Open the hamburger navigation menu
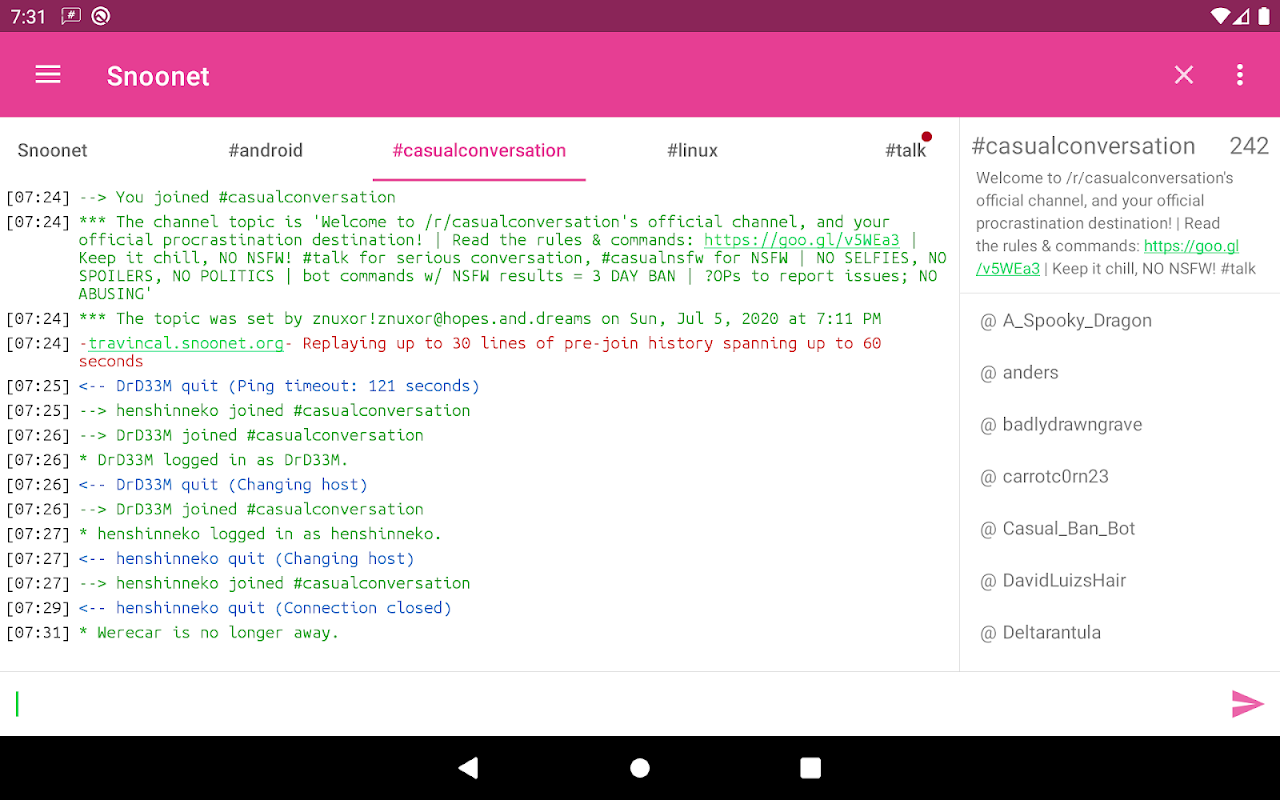Viewport: 1280px width, 800px height. tap(48, 75)
